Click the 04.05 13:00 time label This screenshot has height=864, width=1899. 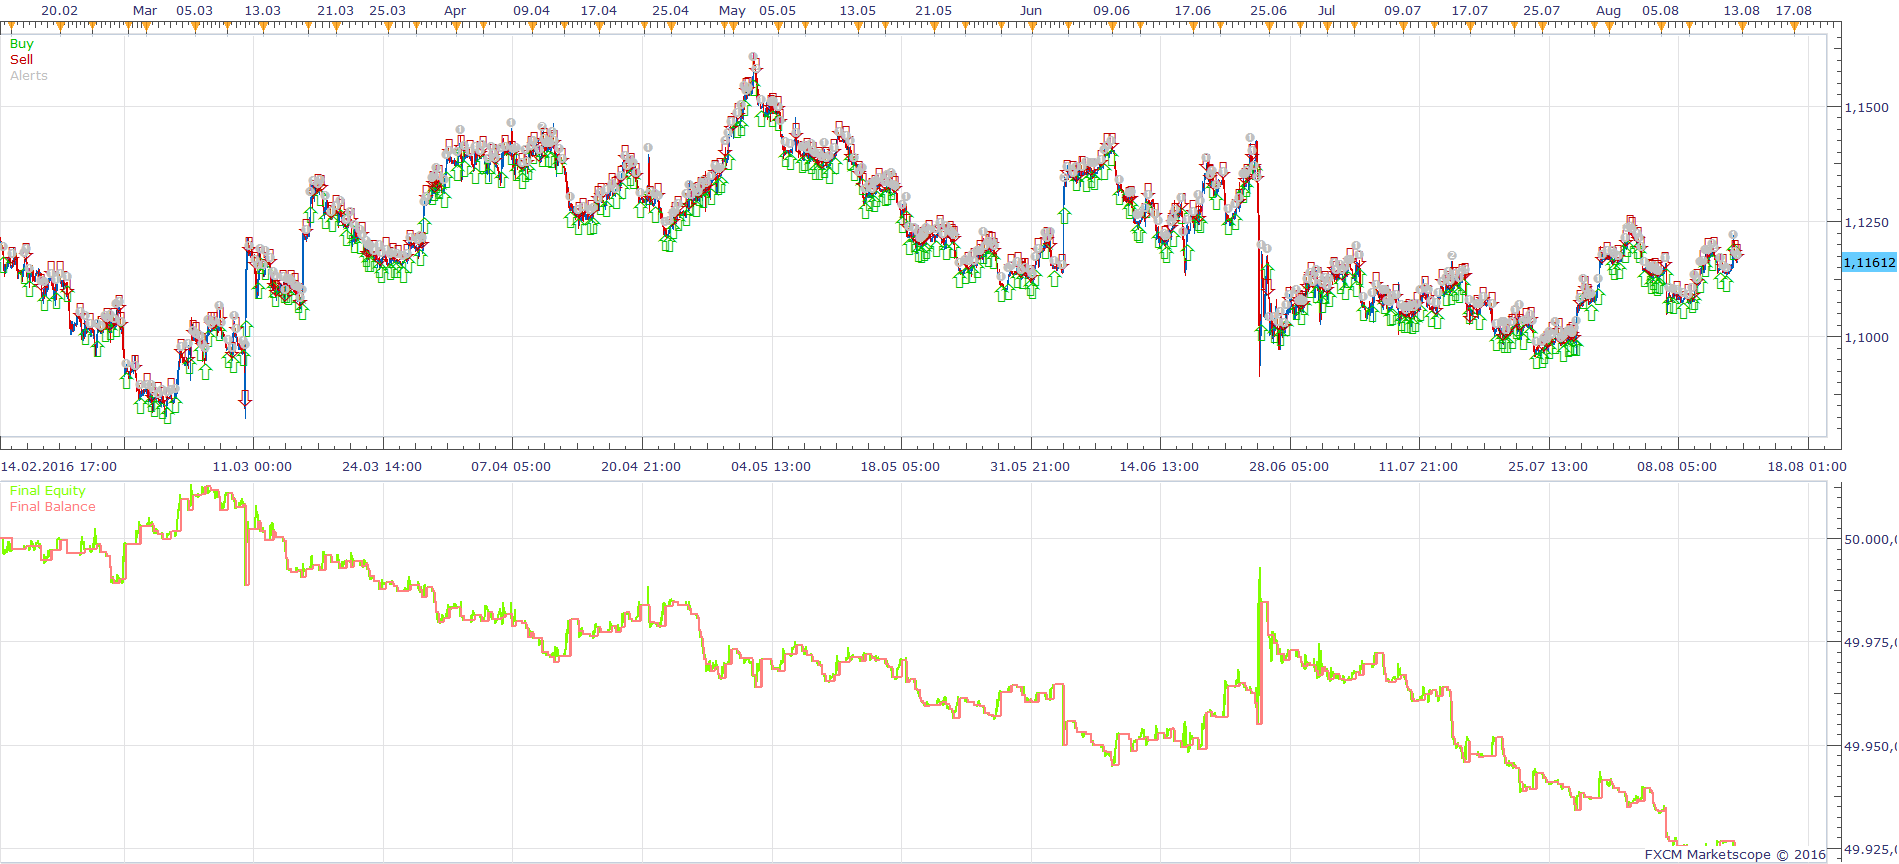(x=771, y=467)
